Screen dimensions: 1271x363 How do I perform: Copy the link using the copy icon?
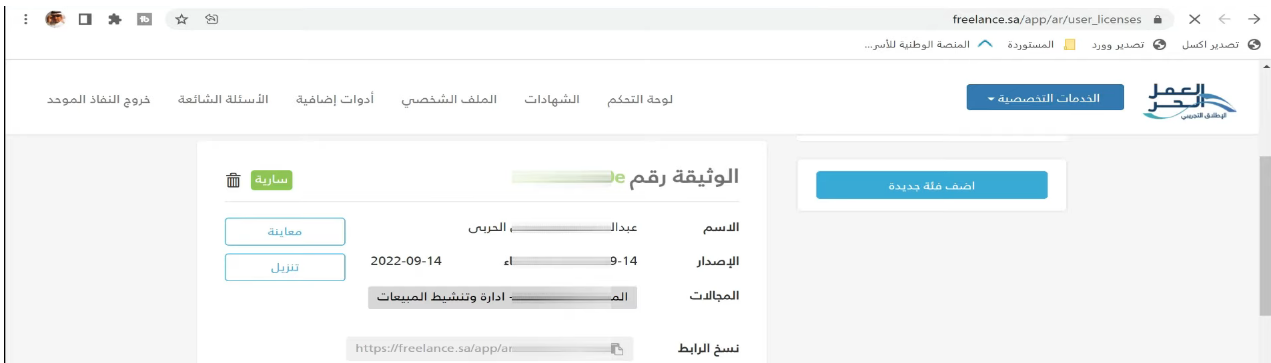point(617,349)
